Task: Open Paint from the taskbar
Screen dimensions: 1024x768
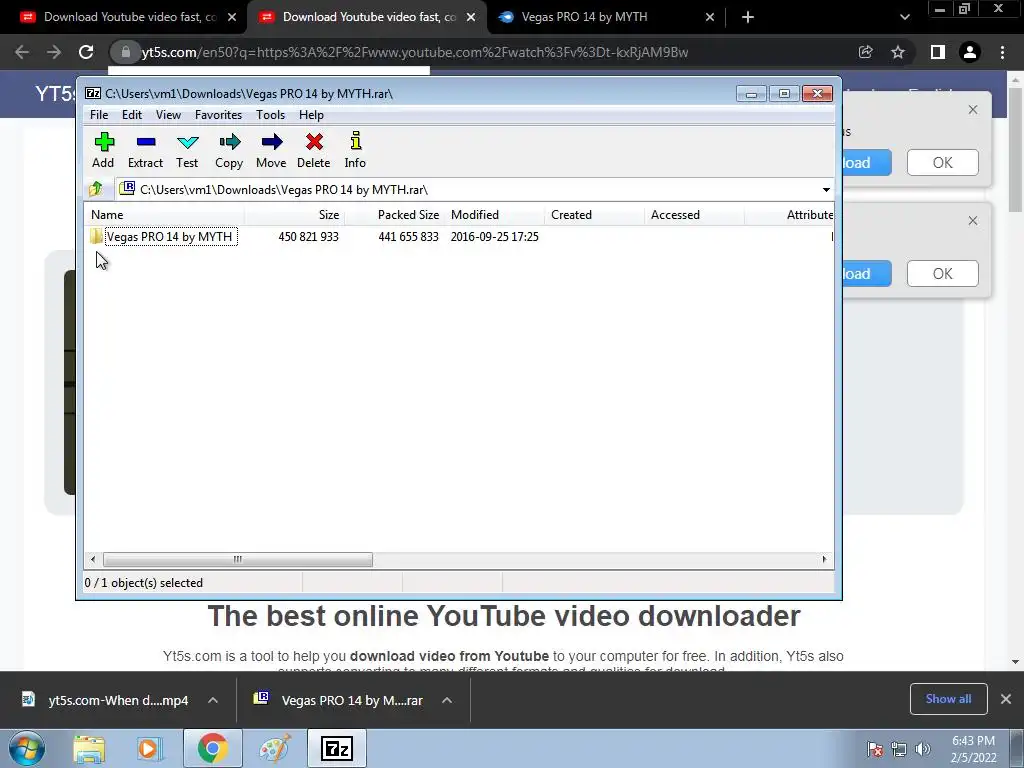Action: tap(275, 749)
